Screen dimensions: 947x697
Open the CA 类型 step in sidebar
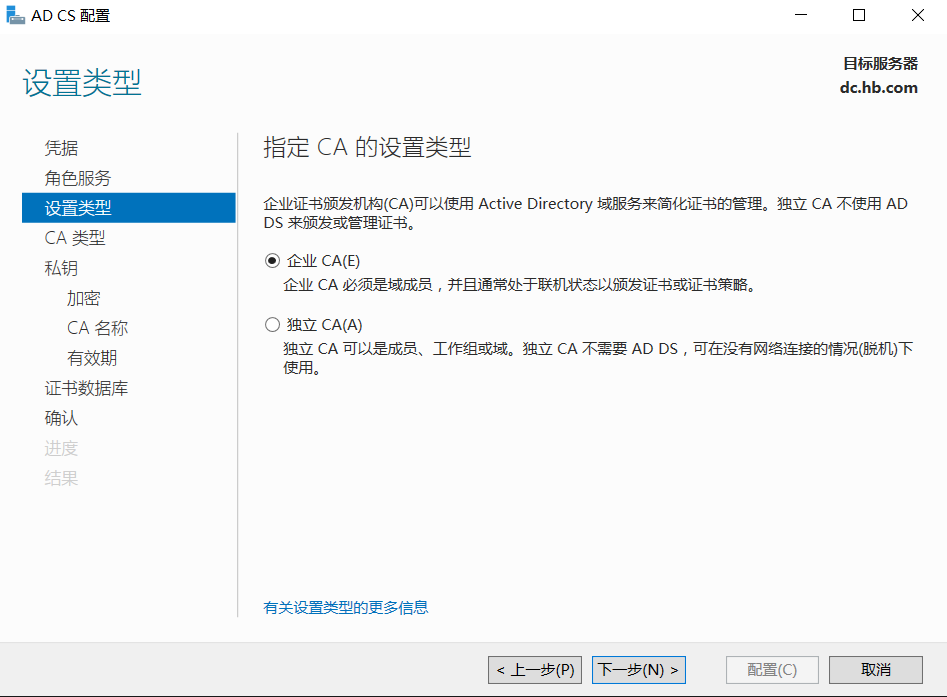(75, 238)
